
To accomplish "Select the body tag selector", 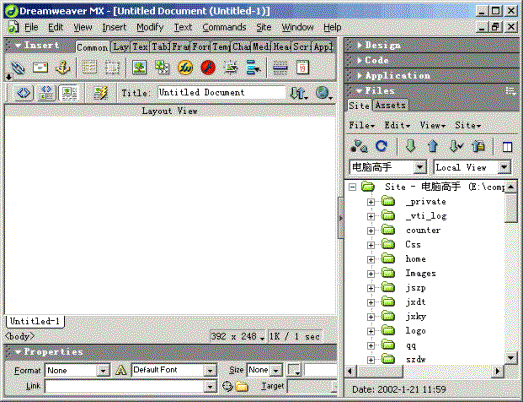I will pyautogui.click(x=19, y=336).
